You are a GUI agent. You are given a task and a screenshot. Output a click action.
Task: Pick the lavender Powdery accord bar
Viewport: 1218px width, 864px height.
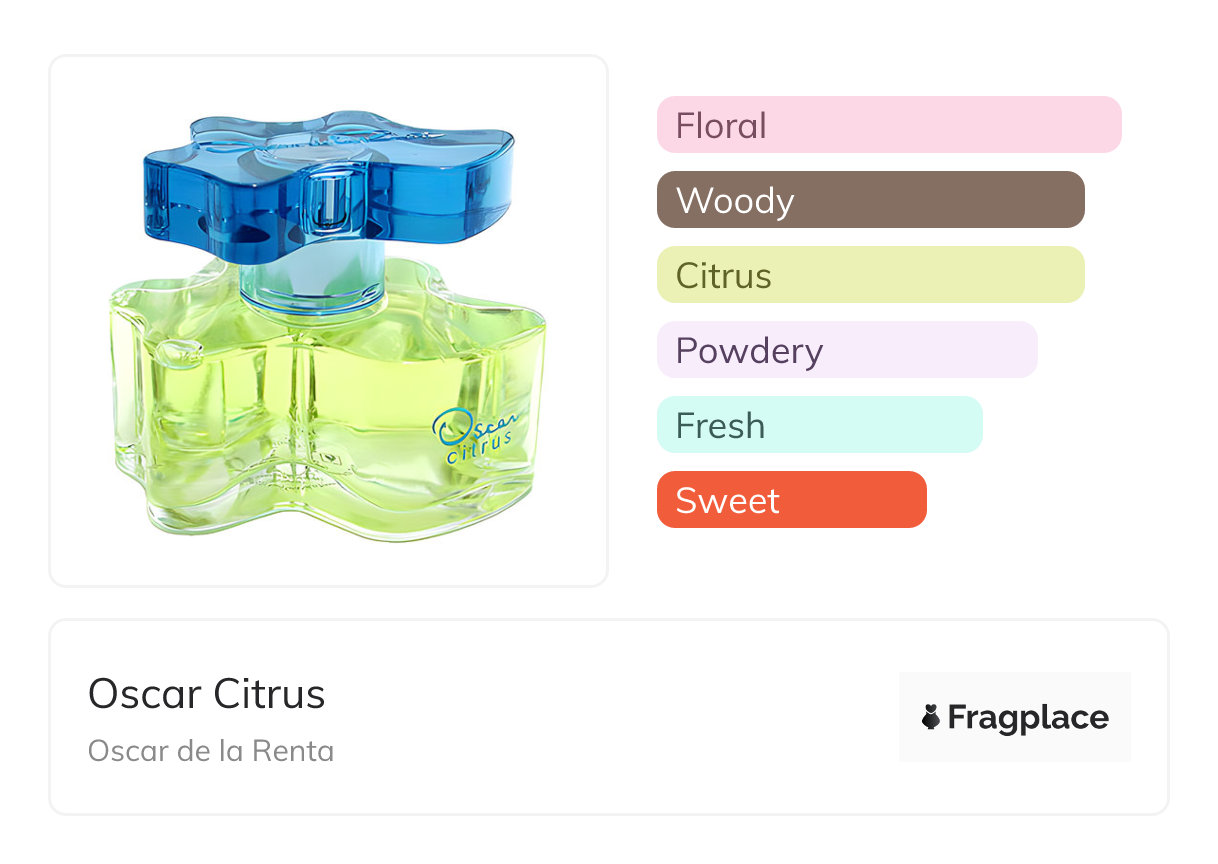click(x=847, y=350)
